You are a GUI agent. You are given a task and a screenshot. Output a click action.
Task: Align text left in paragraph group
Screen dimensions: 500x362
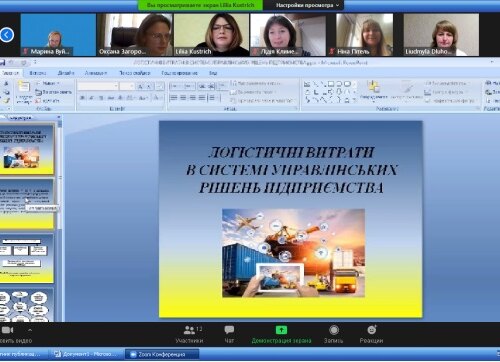[174, 98]
